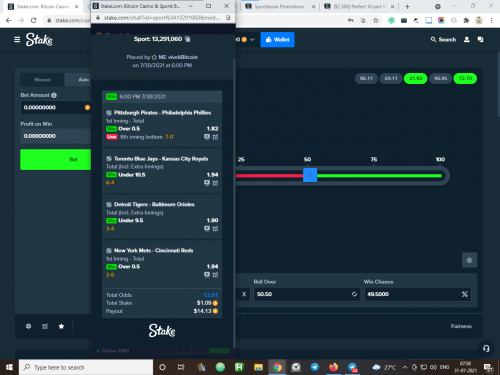Click the popup window's address bar

pyautogui.click(x=161, y=18)
